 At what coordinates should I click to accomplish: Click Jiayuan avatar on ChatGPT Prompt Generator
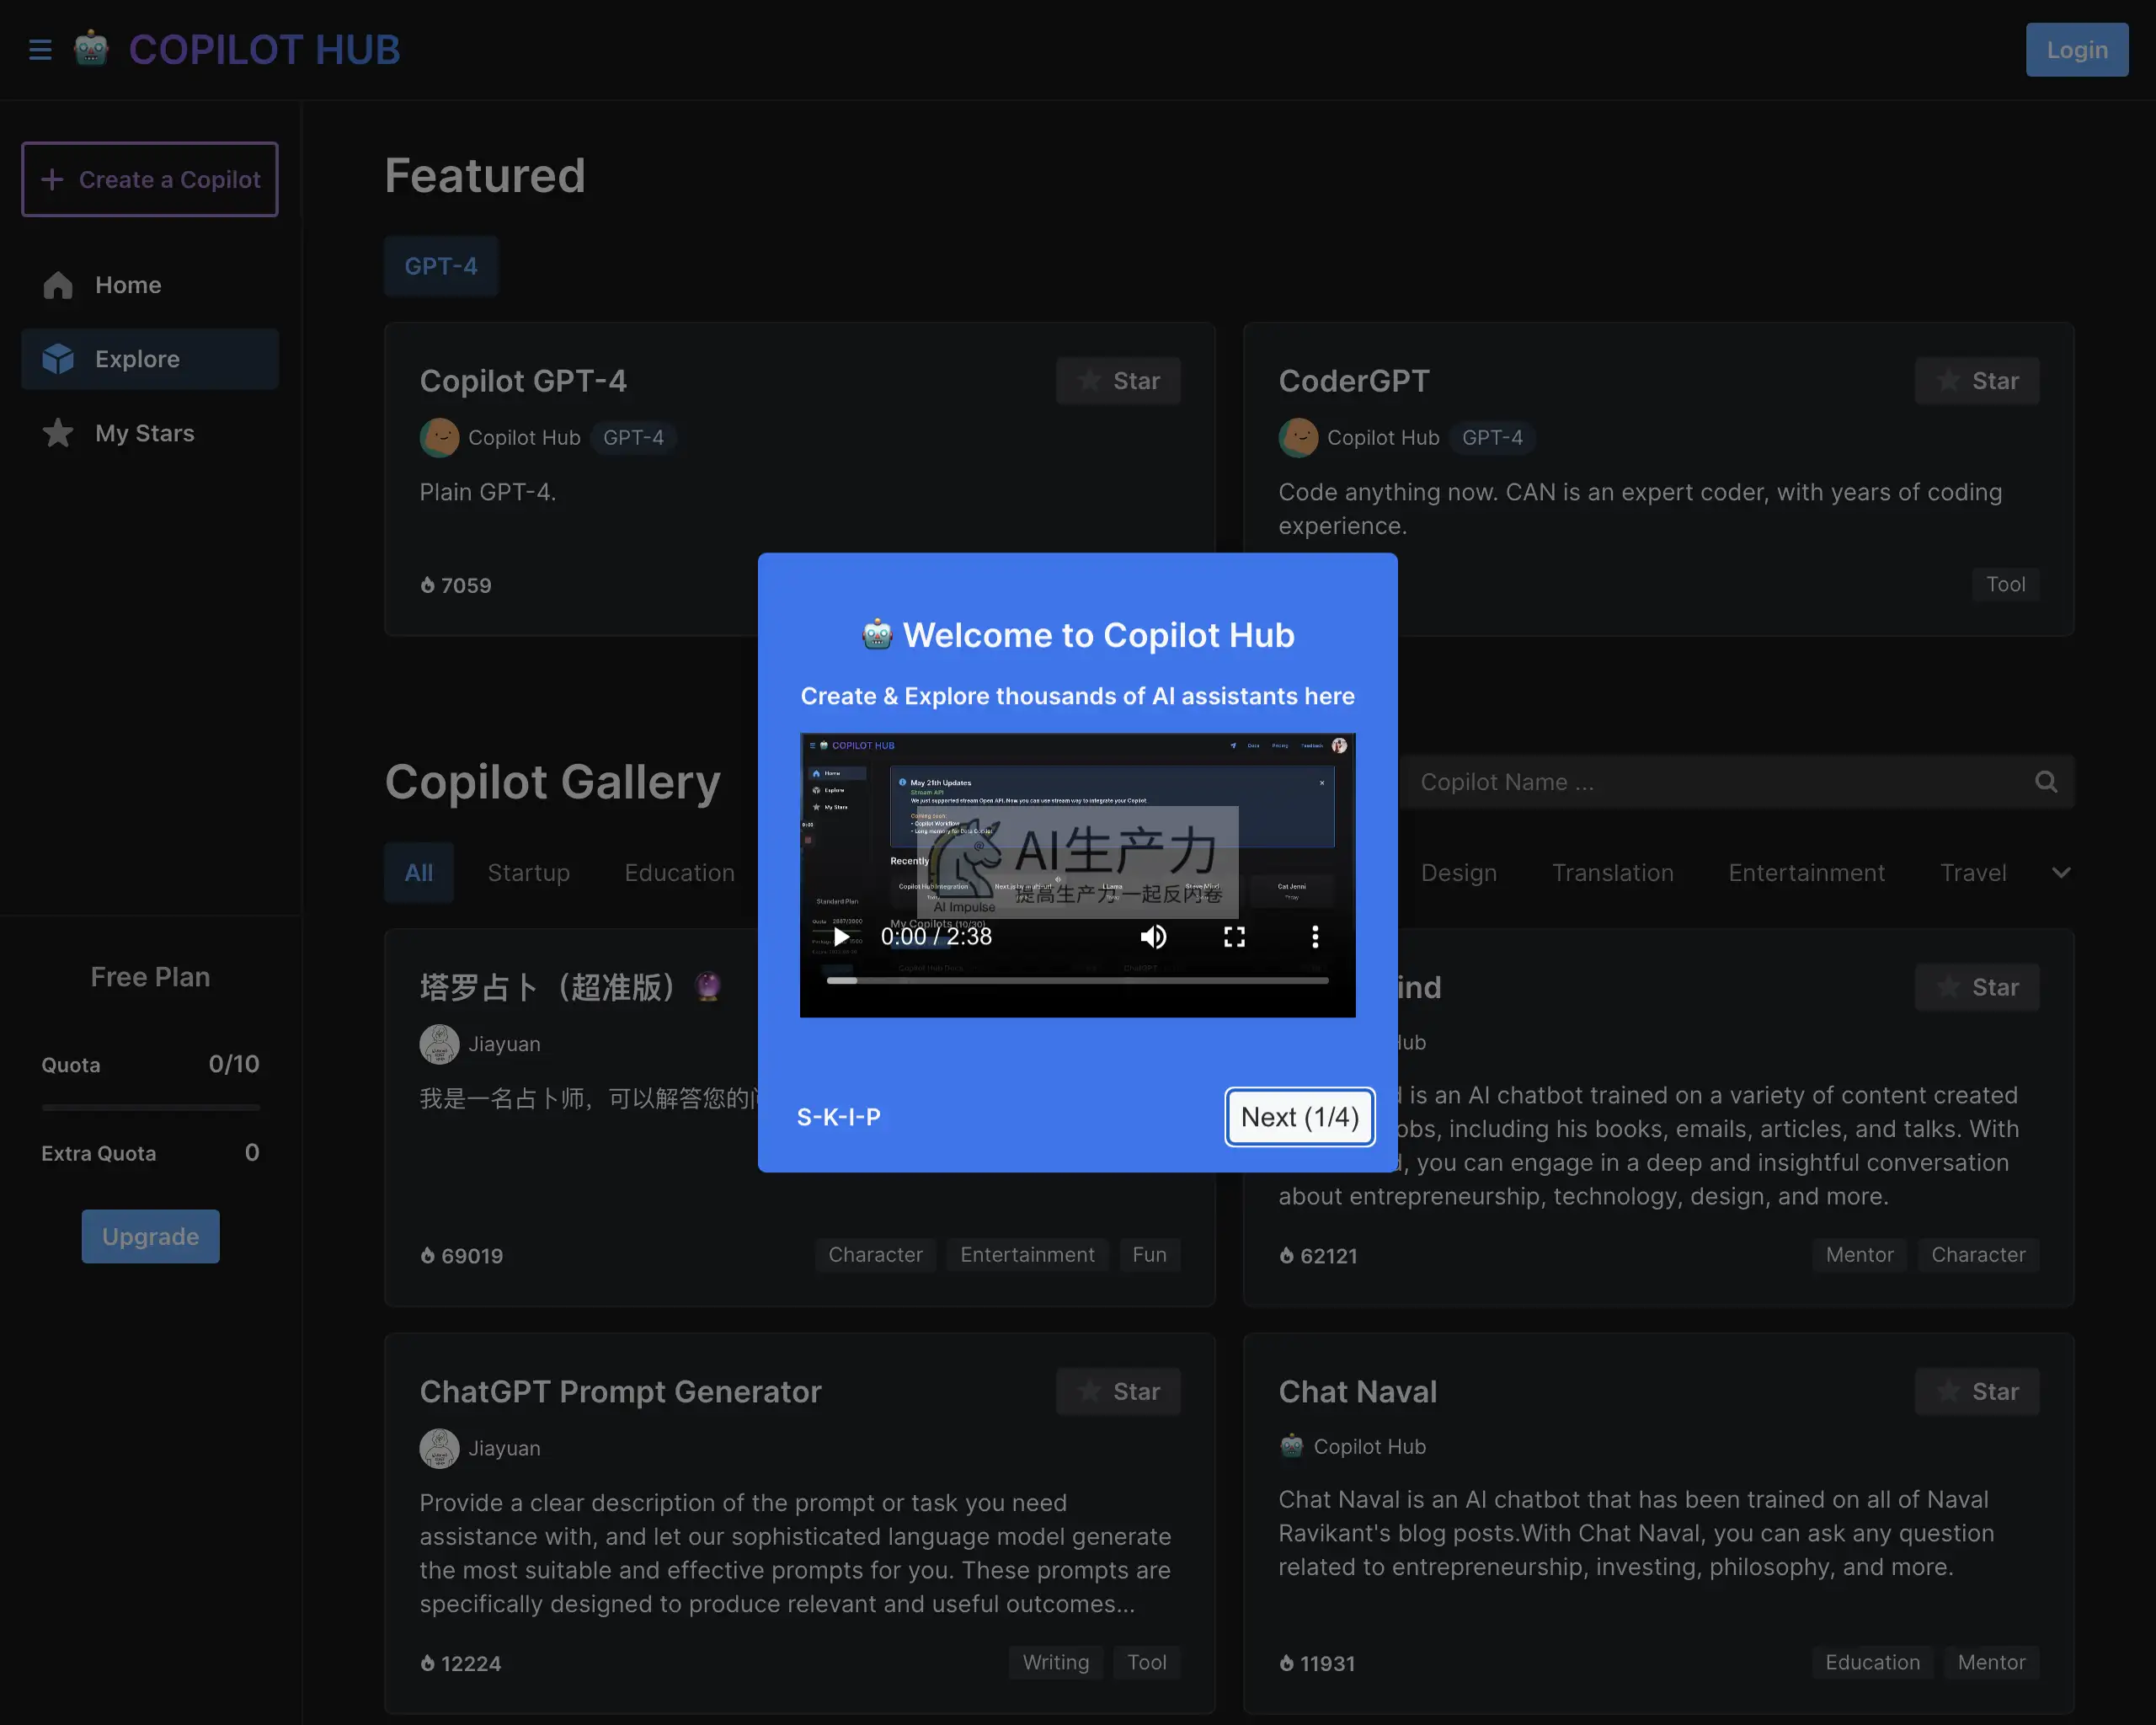[x=439, y=1448]
